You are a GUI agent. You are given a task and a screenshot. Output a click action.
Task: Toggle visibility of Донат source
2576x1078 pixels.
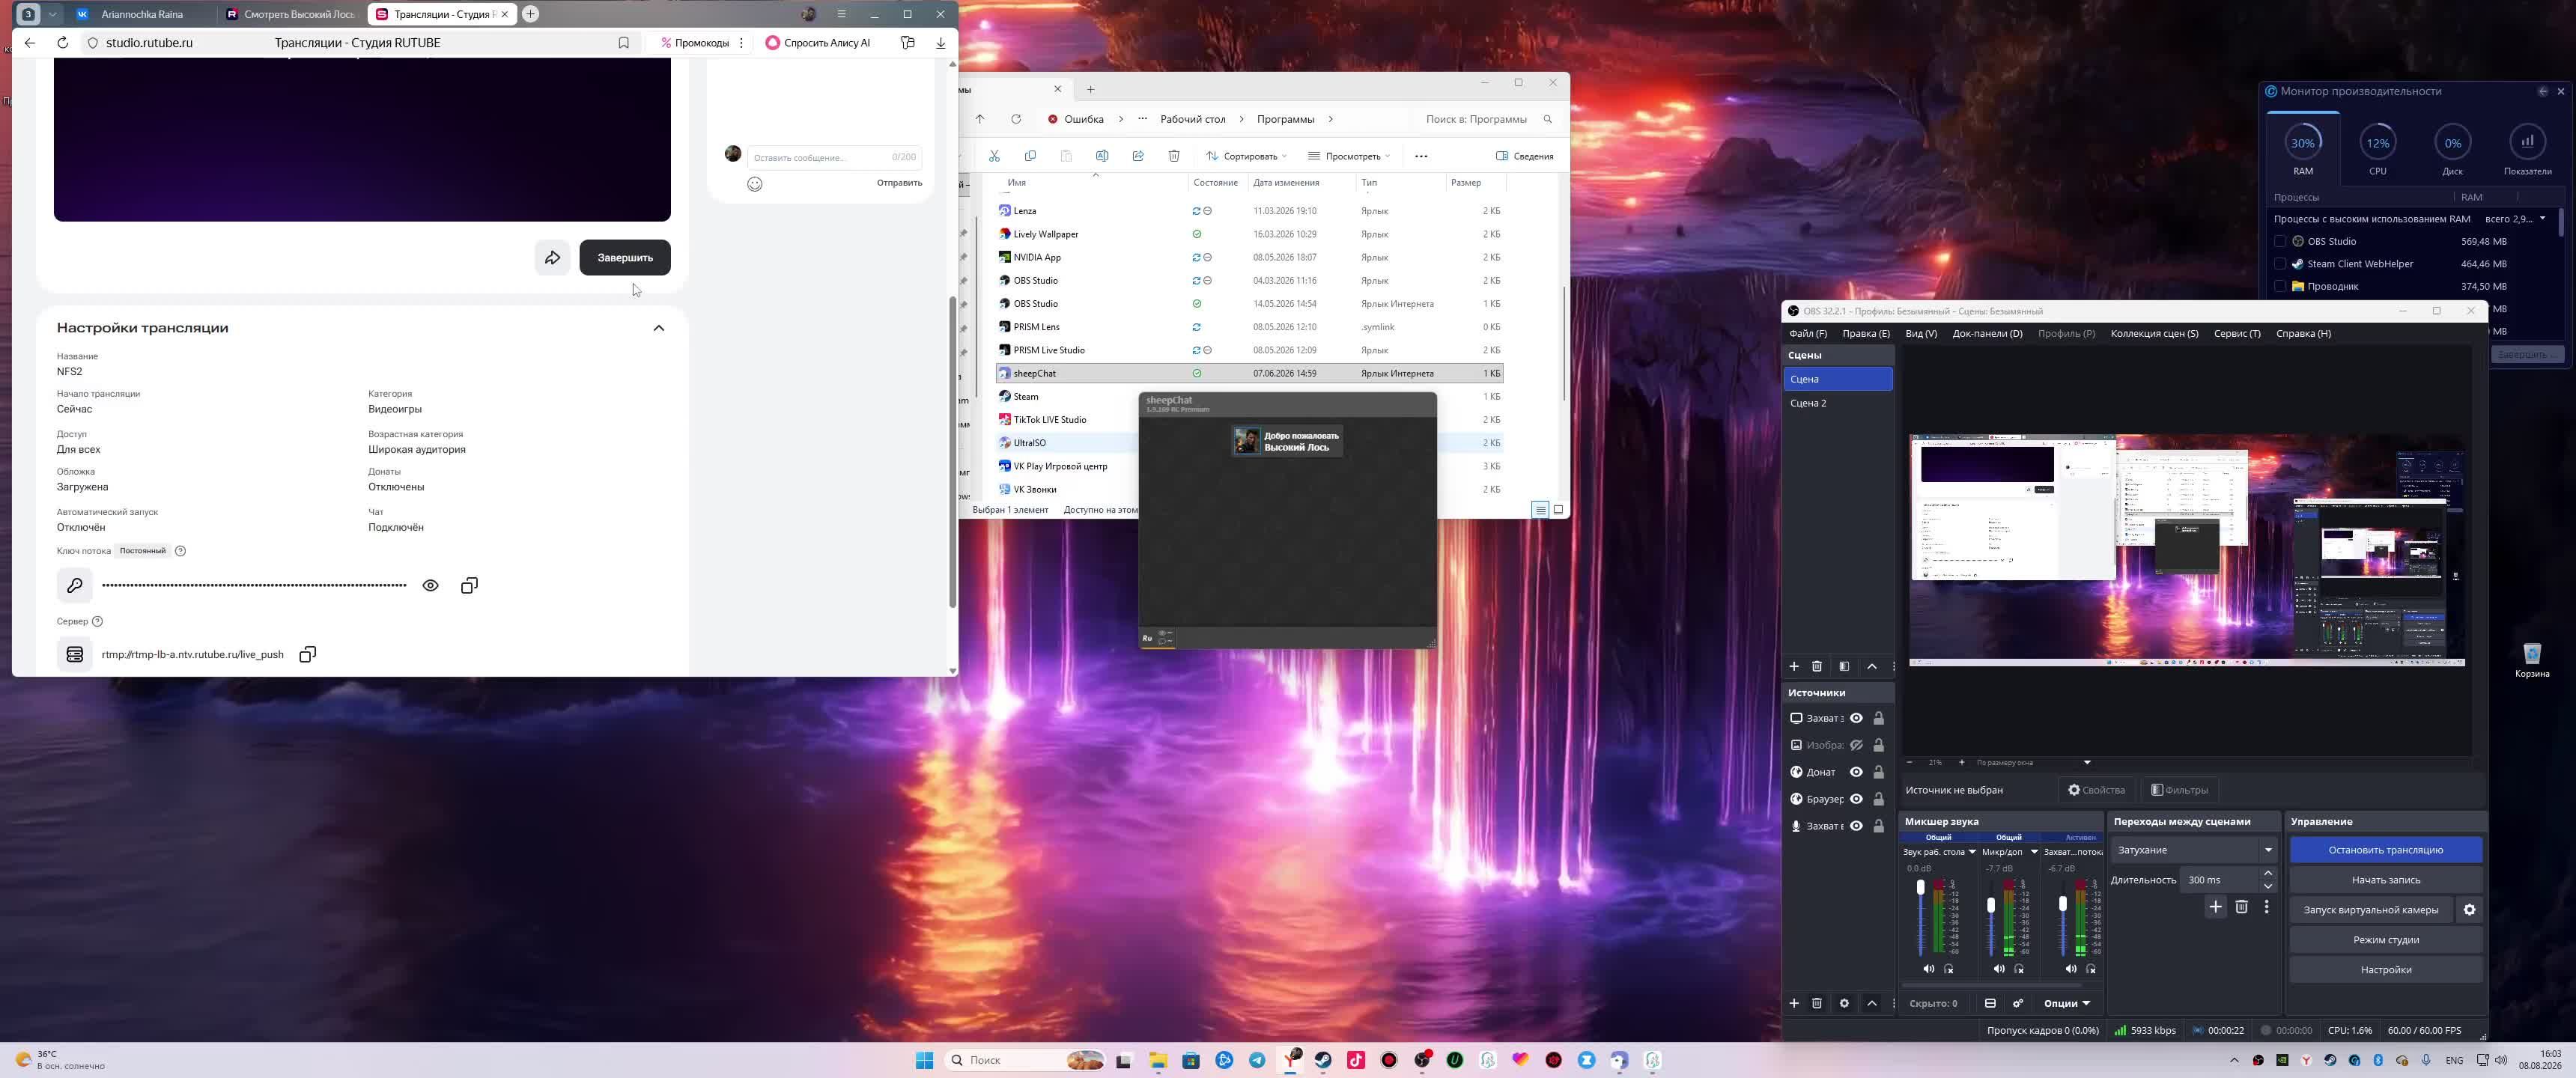click(1856, 772)
